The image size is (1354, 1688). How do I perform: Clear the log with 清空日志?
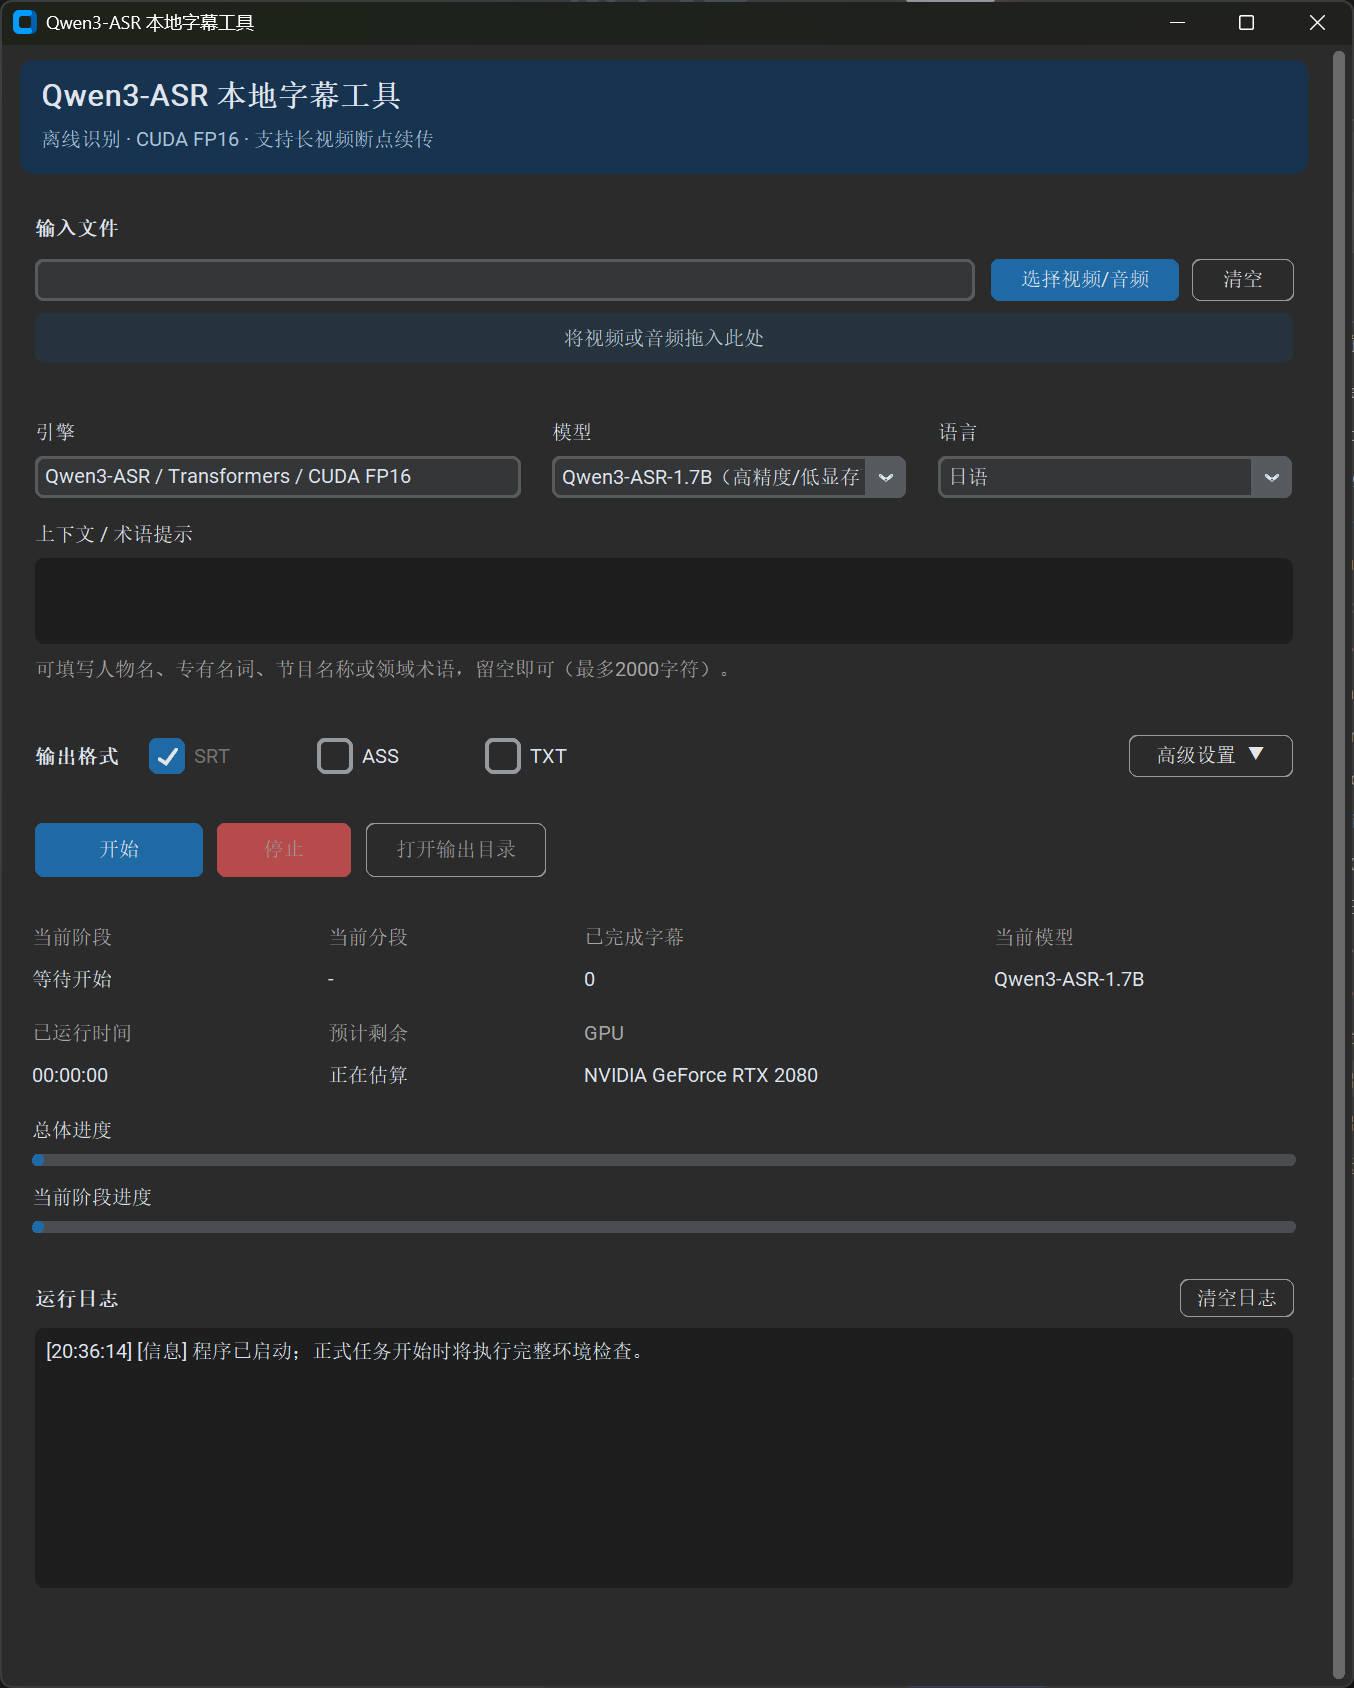1237,1298
